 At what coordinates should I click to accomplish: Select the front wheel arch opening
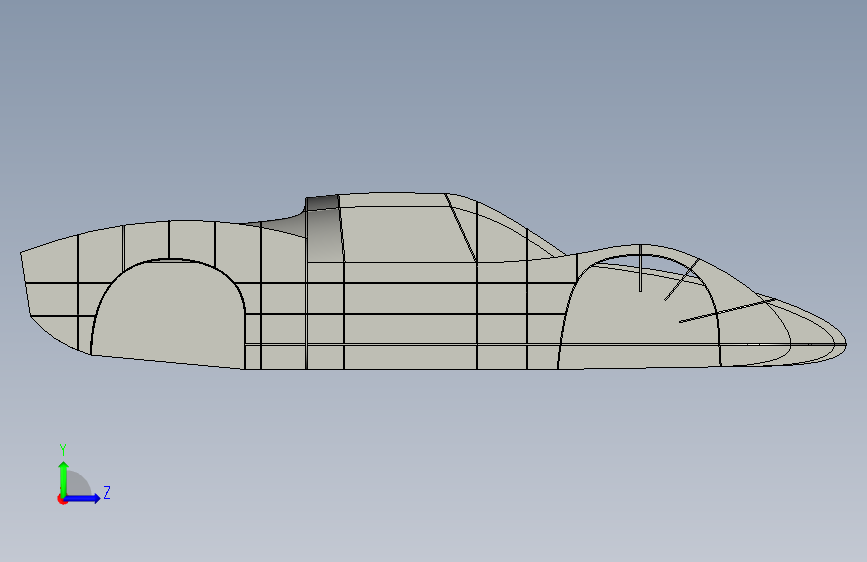point(639,311)
